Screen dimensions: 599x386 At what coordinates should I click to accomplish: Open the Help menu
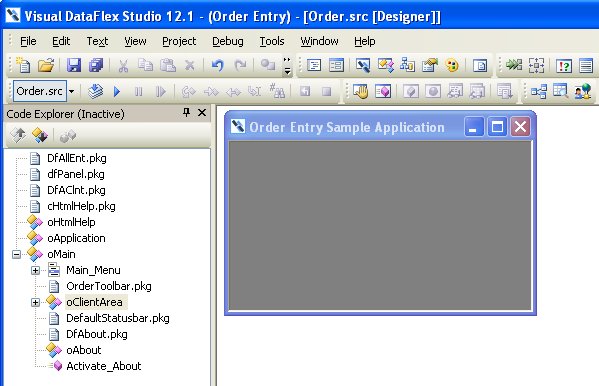tap(364, 41)
